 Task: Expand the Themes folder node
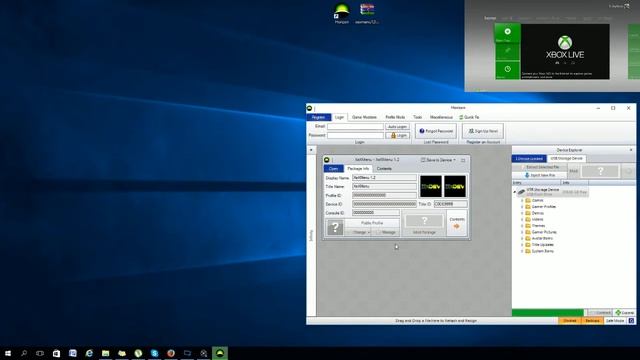[x=522, y=226]
